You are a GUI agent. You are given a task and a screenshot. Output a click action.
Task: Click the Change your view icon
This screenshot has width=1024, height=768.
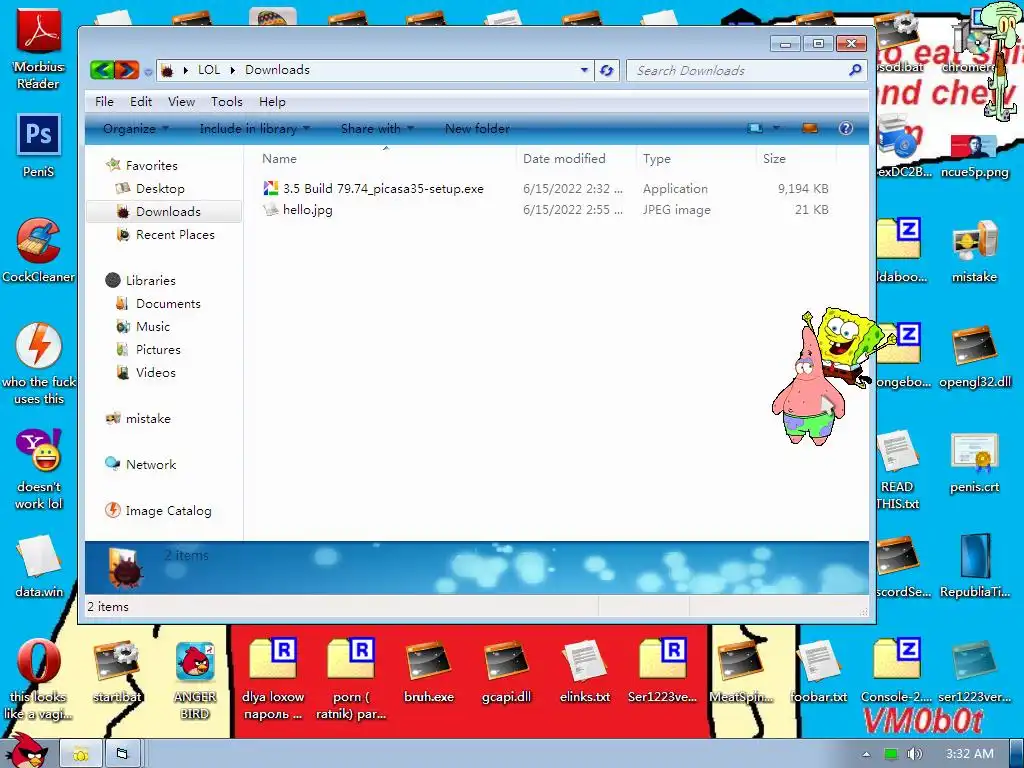[x=755, y=128]
